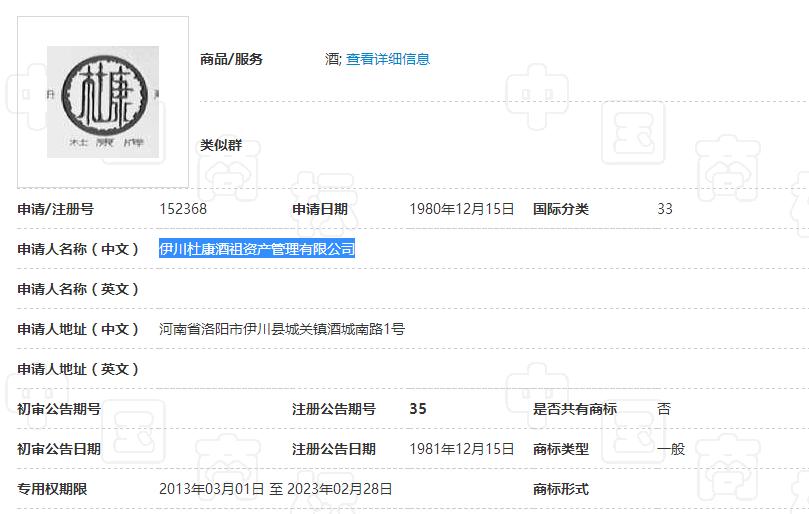Click the registration announcement date 1981年12月15日
Viewport: 809px width, 514px height.
pyautogui.click(x=462, y=449)
